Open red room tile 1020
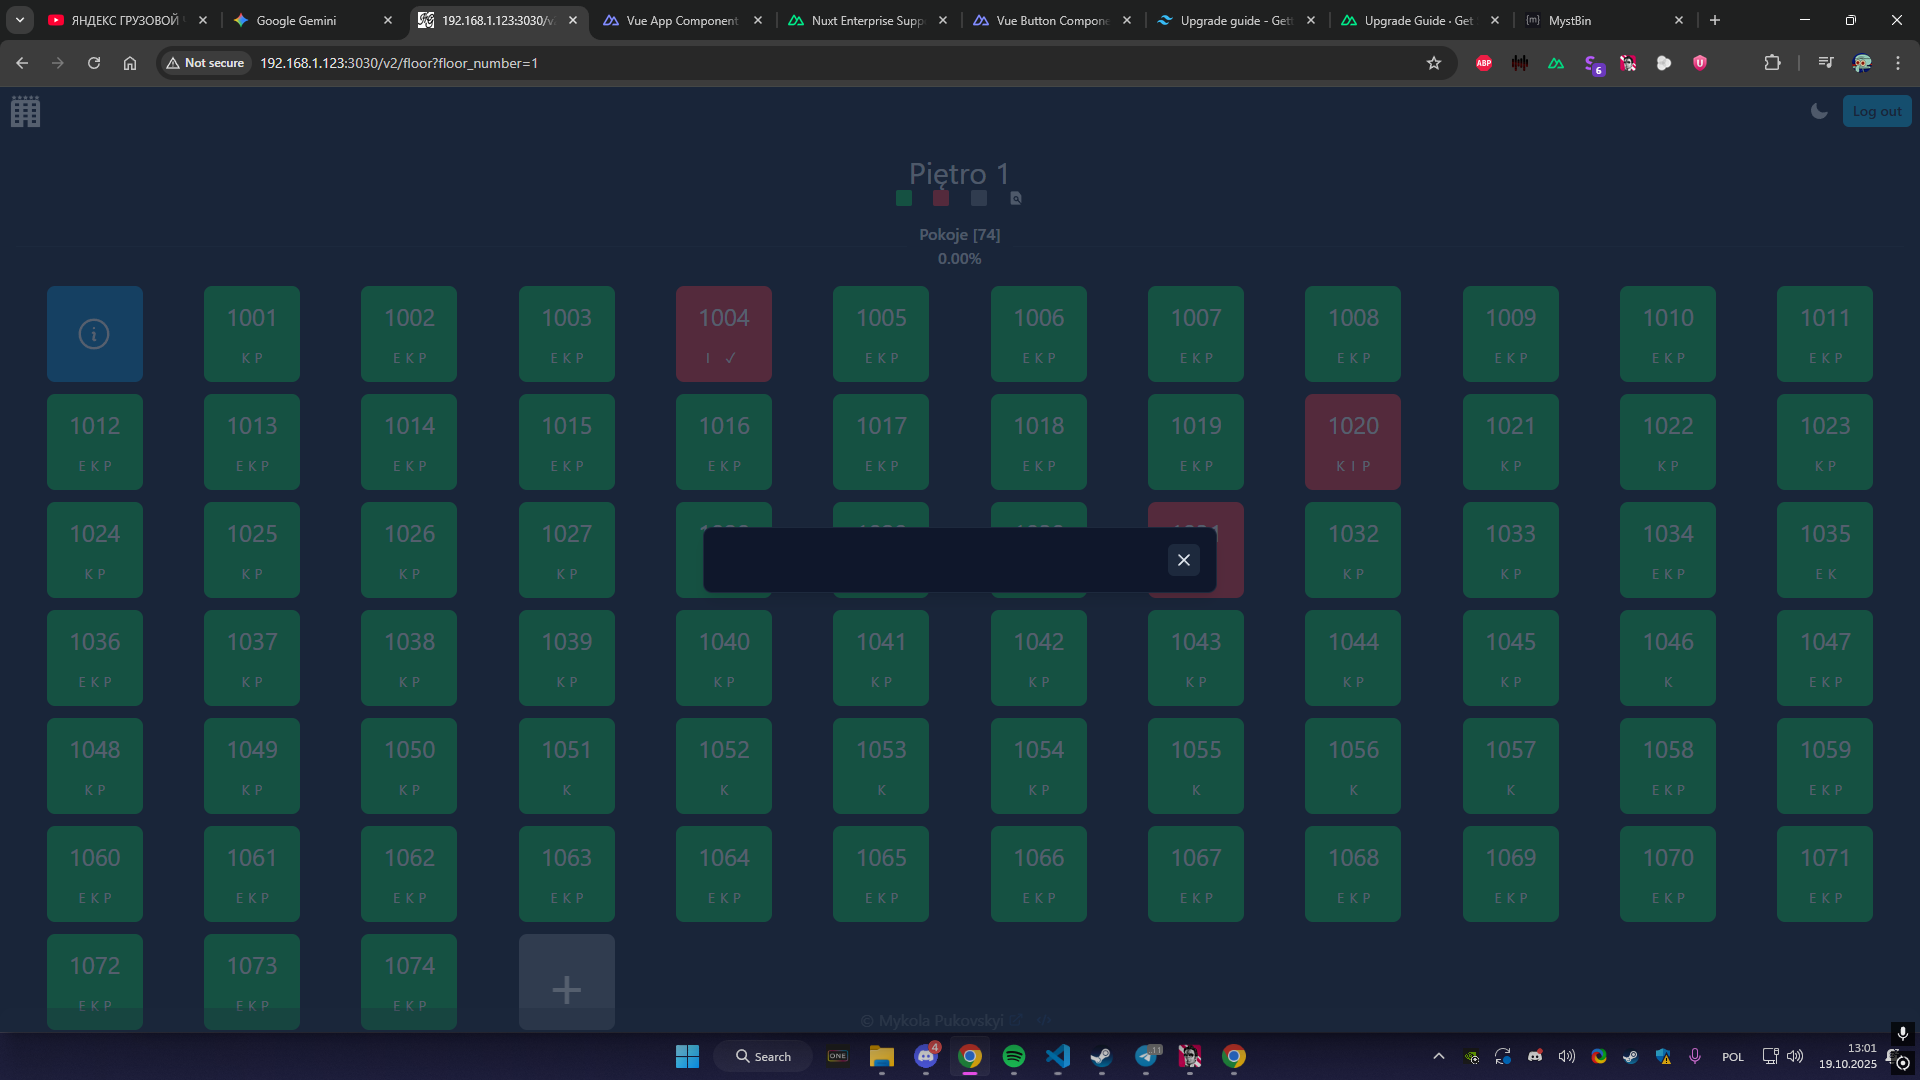Screen dimensions: 1920x1080 [x=1353, y=442]
